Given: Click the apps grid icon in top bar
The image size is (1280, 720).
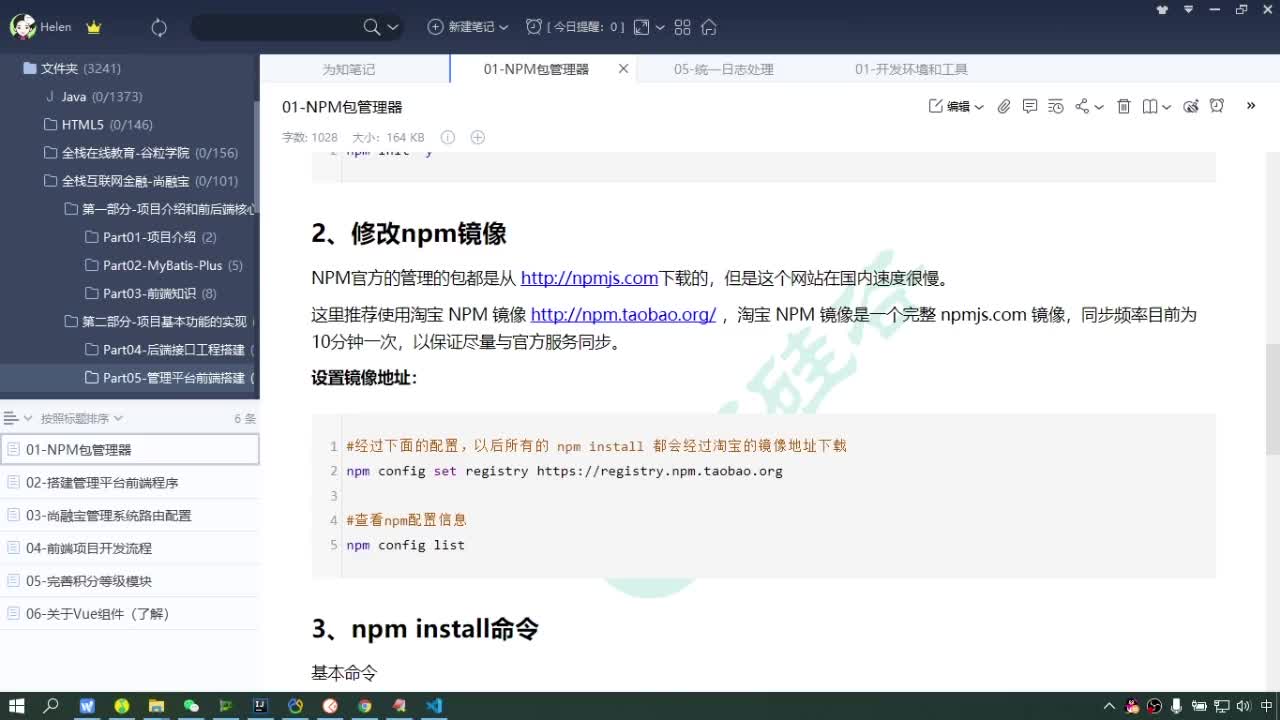Looking at the screenshot, I should point(683,27).
